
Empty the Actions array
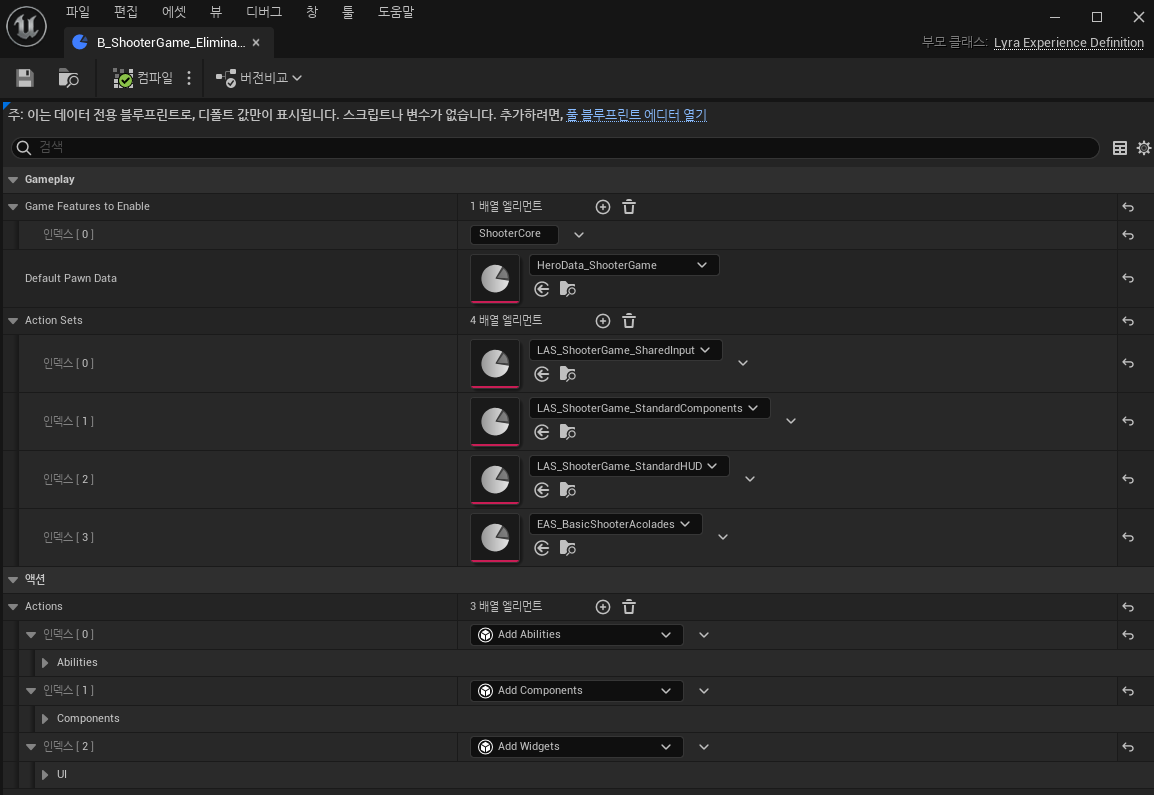pyautogui.click(x=629, y=607)
